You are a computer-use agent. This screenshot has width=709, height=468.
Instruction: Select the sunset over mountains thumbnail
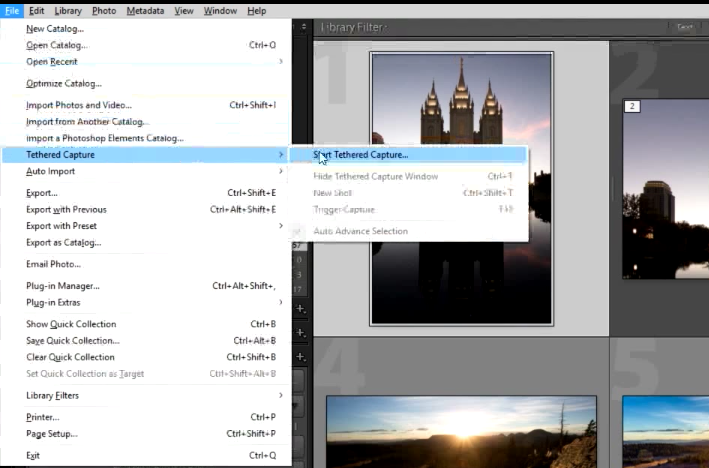[x=461, y=431]
